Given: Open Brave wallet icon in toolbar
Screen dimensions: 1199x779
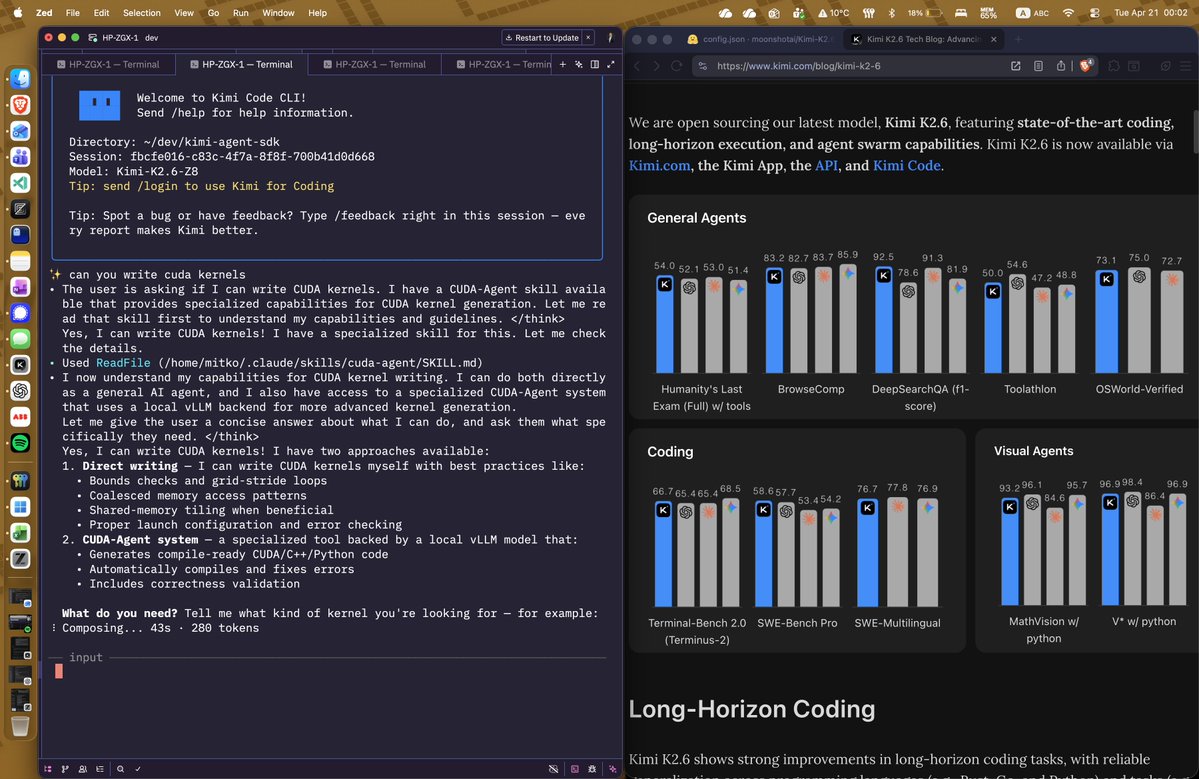Looking at the screenshot, I should point(1133,66).
